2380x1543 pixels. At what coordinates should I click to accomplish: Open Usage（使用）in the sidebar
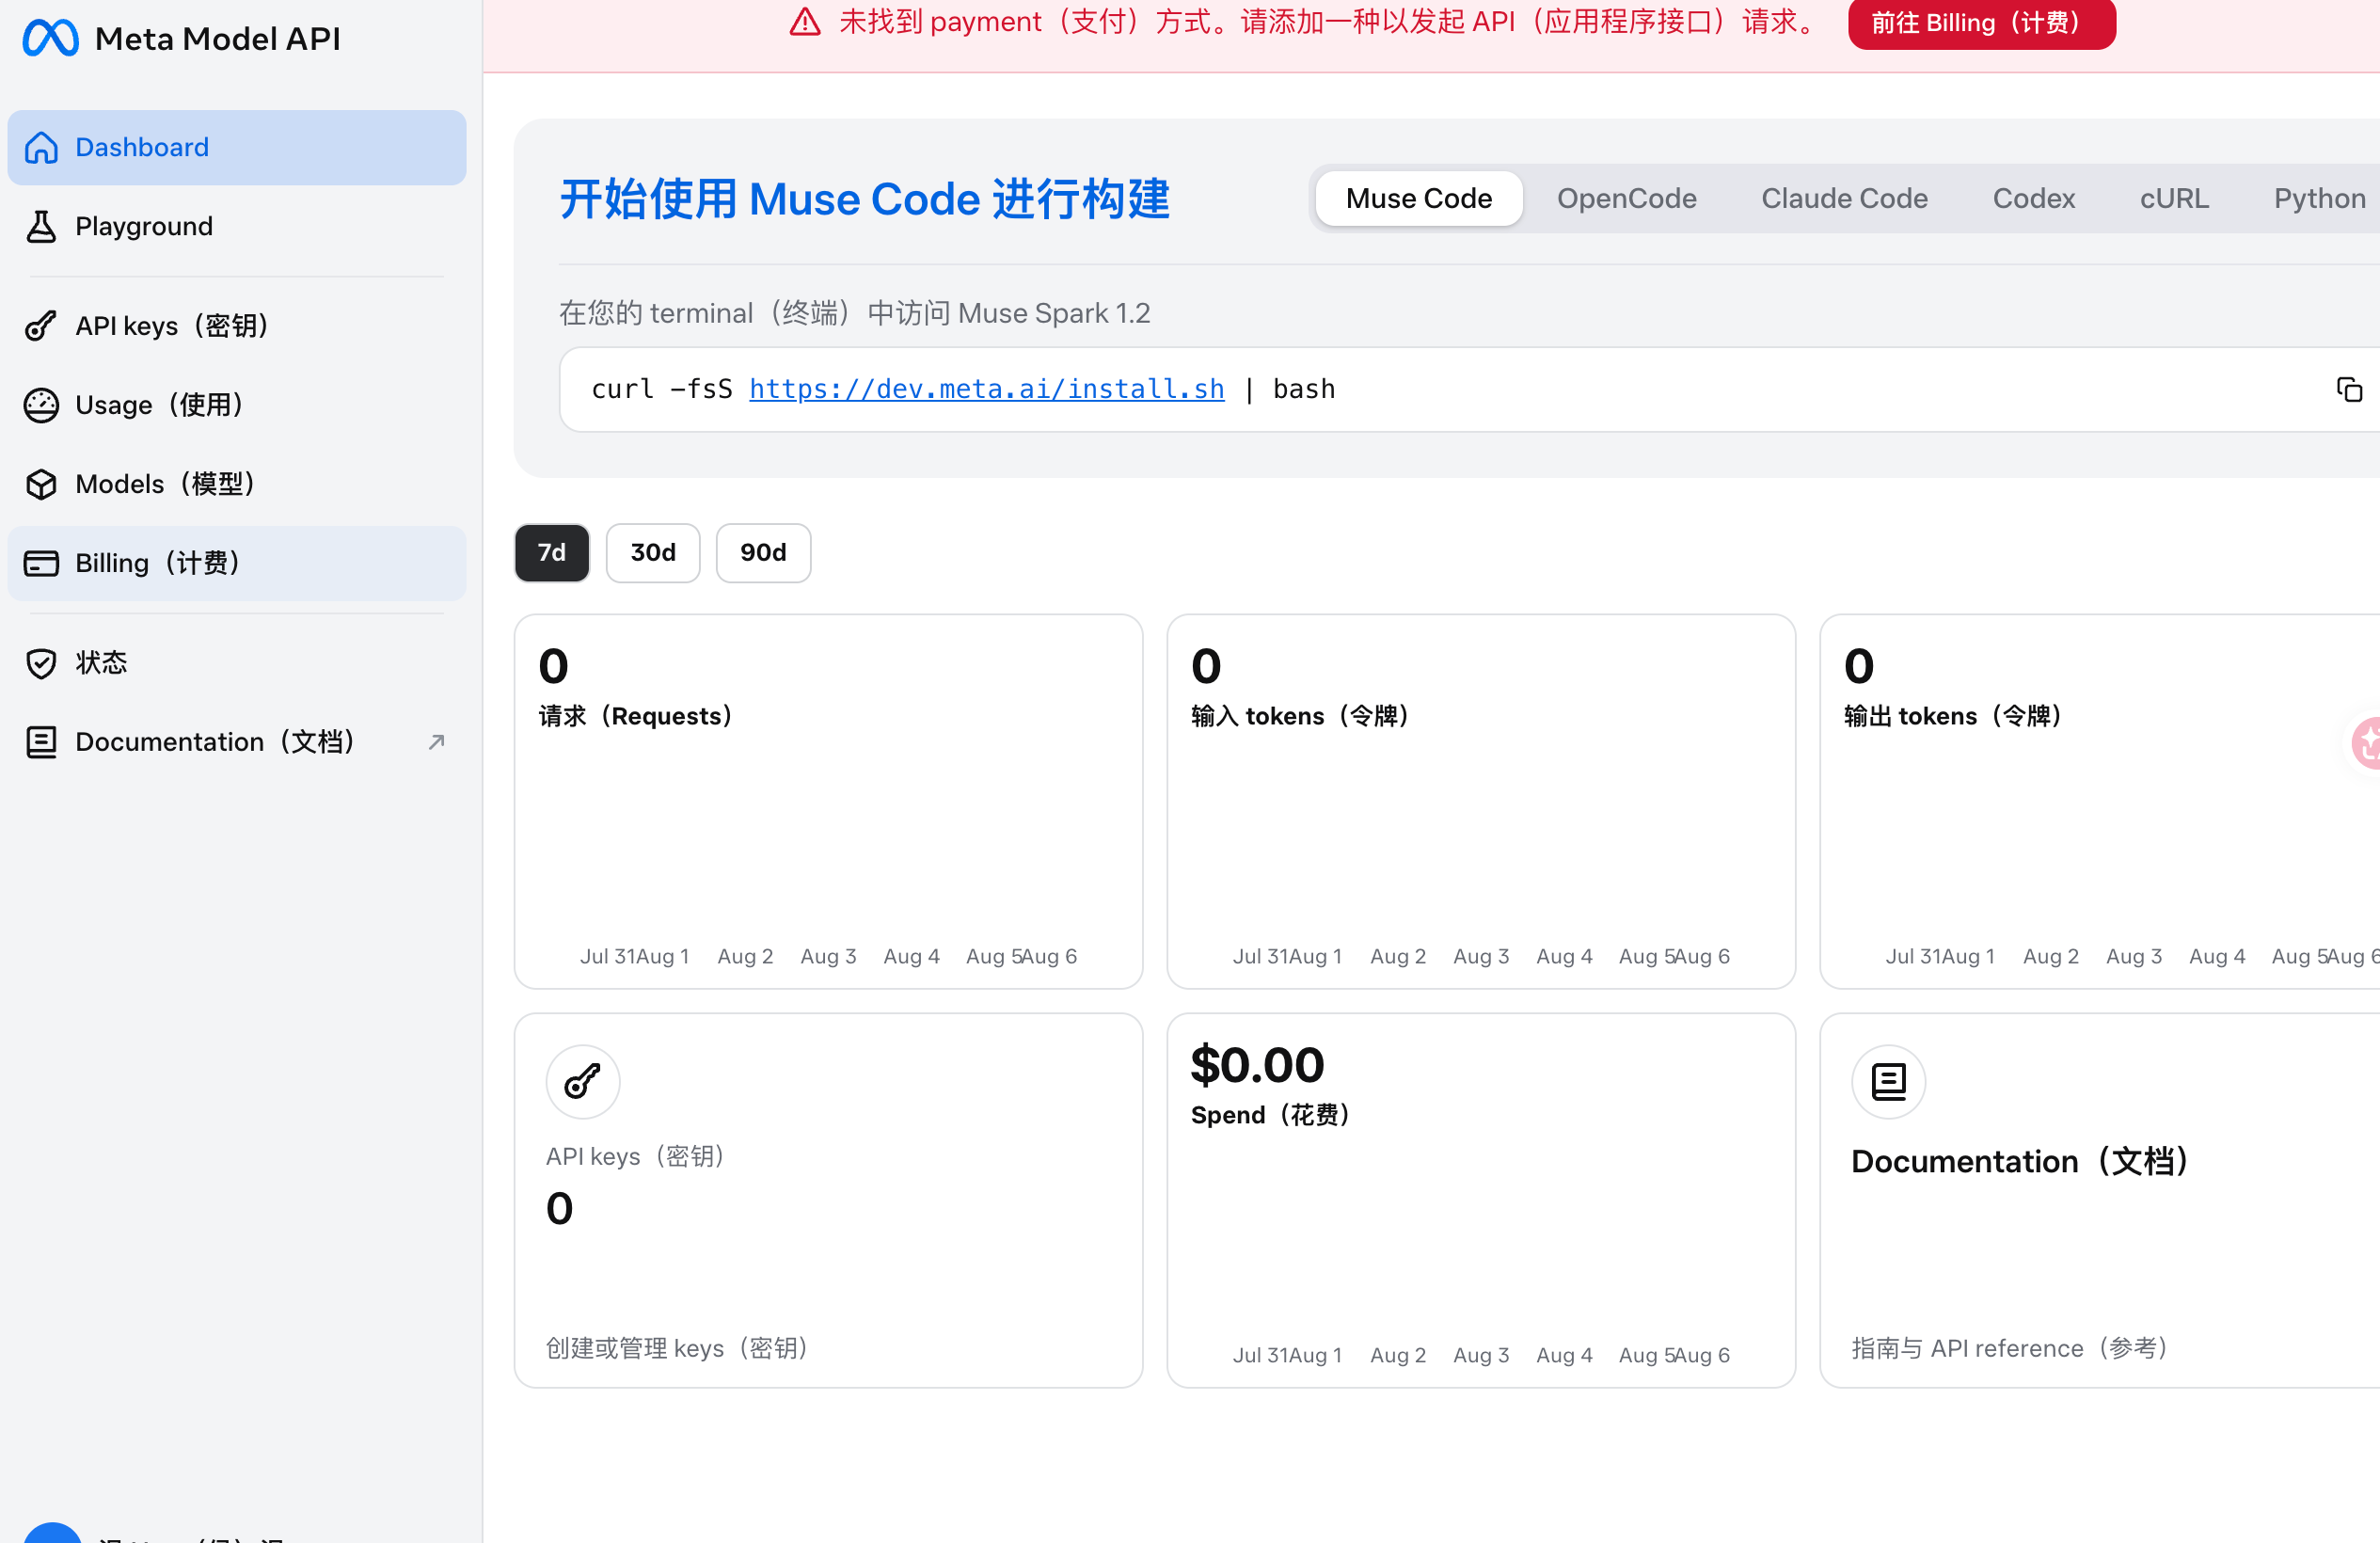[237, 405]
